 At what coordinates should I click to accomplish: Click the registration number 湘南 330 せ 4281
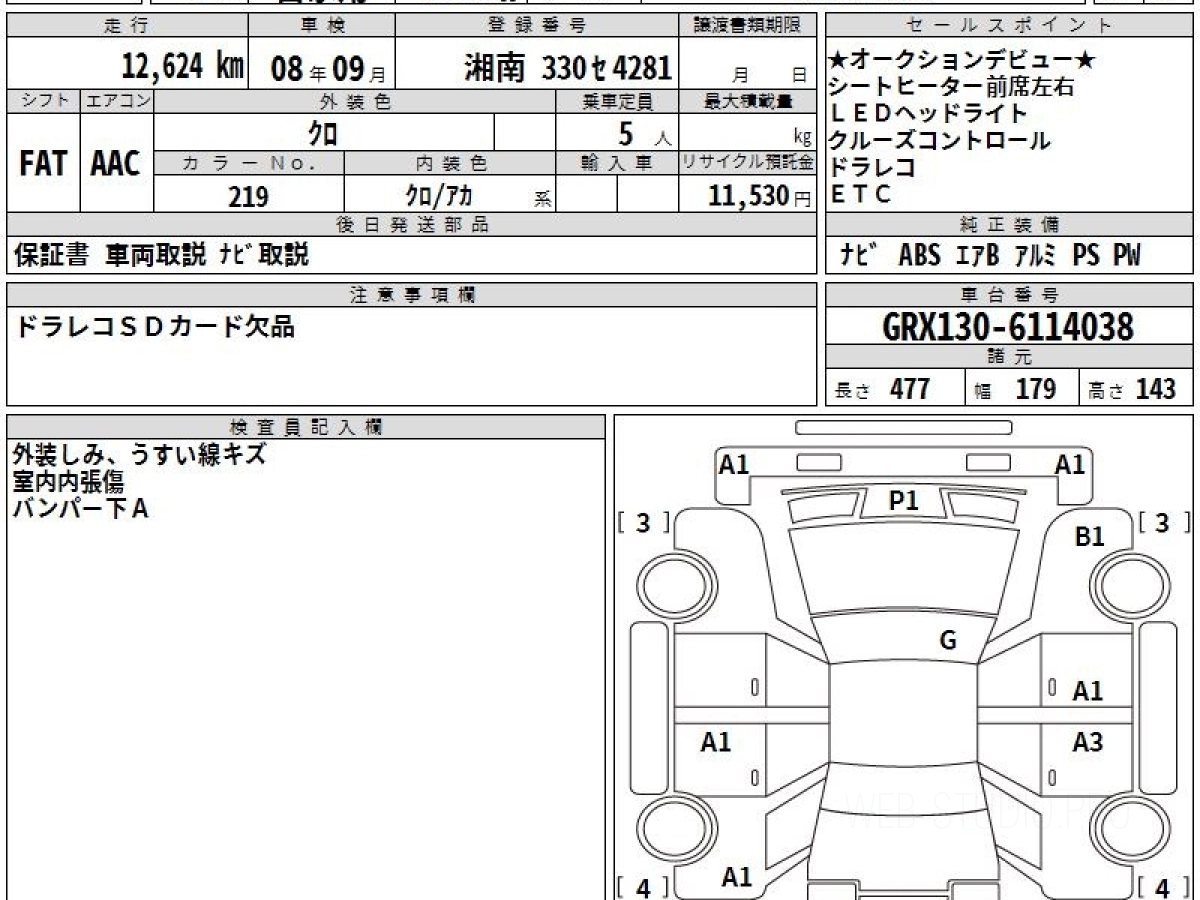(x=567, y=67)
